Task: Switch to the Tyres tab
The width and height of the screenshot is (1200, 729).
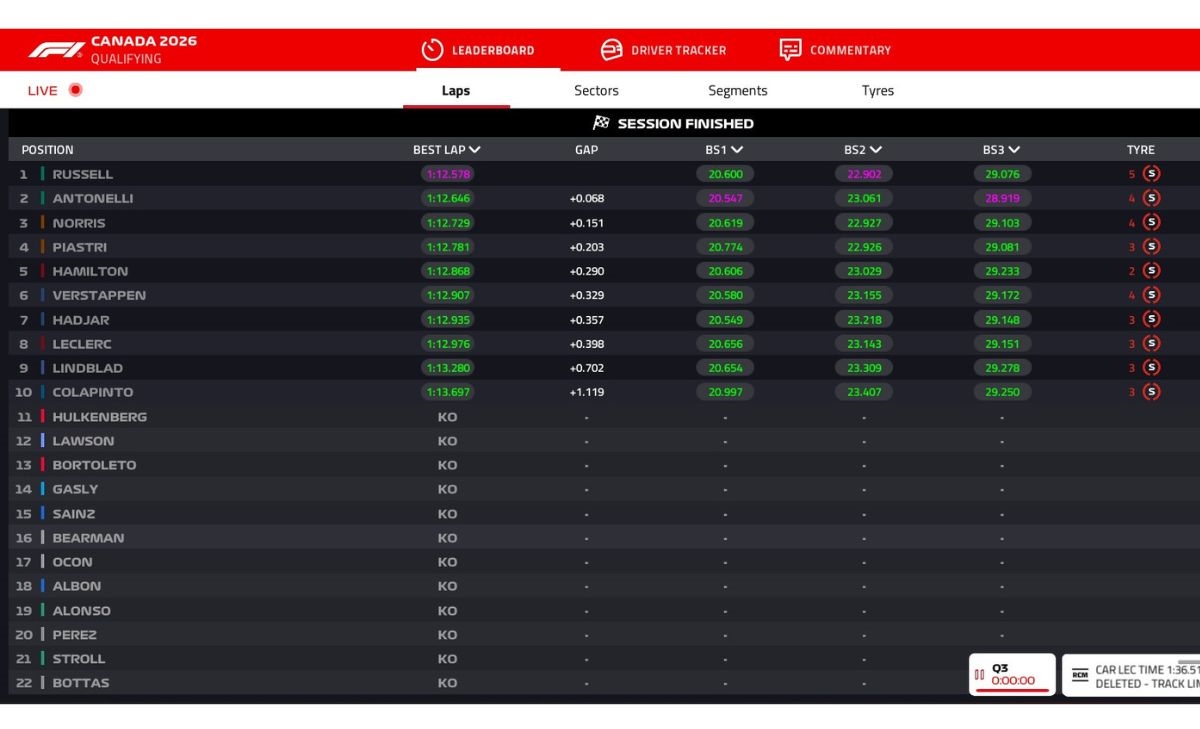Action: tap(878, 90)
